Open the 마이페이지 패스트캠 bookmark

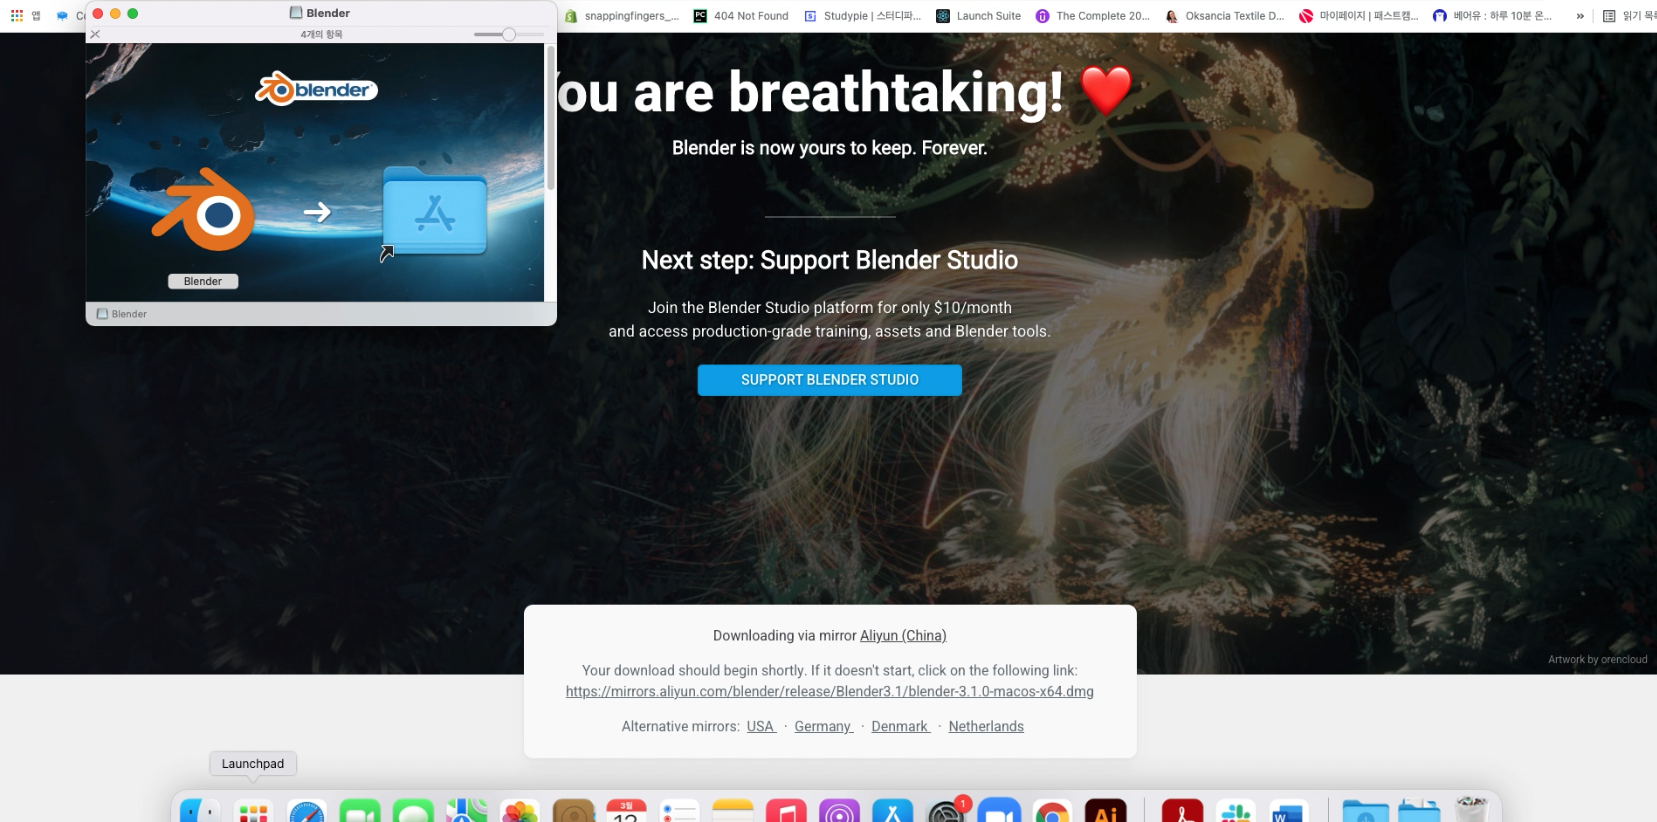pyautogui.click(x=1358, y=16)
